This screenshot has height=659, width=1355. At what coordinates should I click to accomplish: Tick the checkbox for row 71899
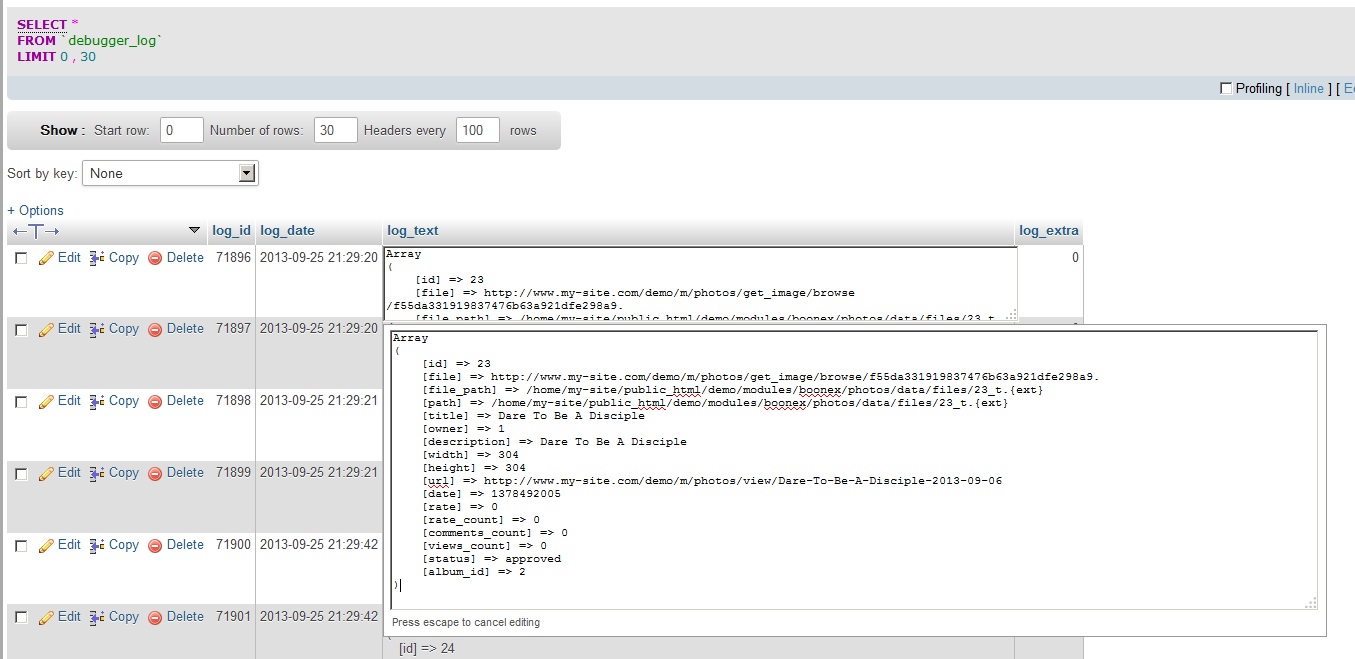(21, 474)
